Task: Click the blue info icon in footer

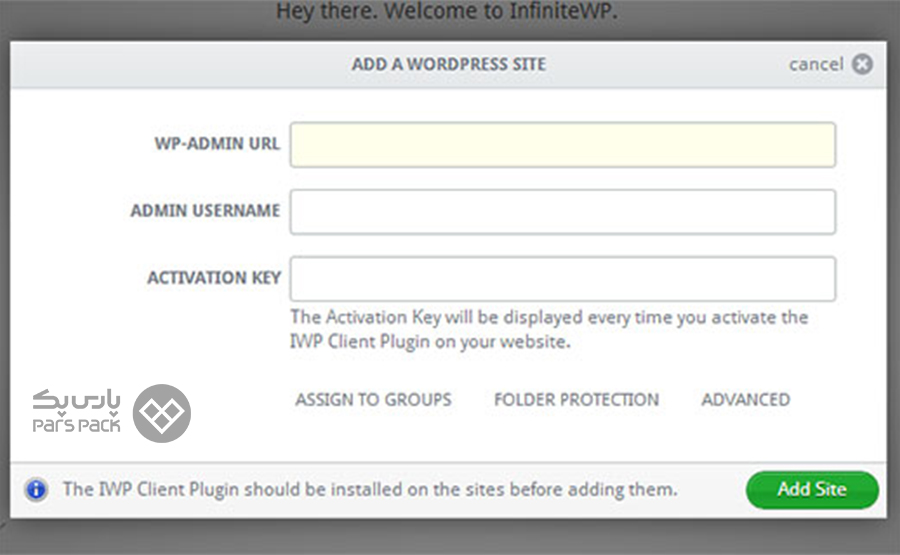Action: [36, 490]
